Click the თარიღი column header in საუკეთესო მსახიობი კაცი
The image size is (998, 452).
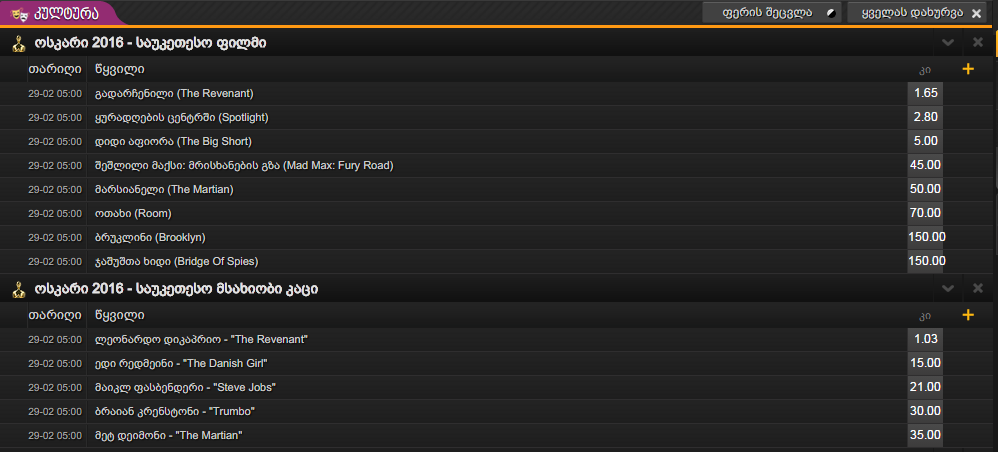pyautogui.click(x=55, y=314)
